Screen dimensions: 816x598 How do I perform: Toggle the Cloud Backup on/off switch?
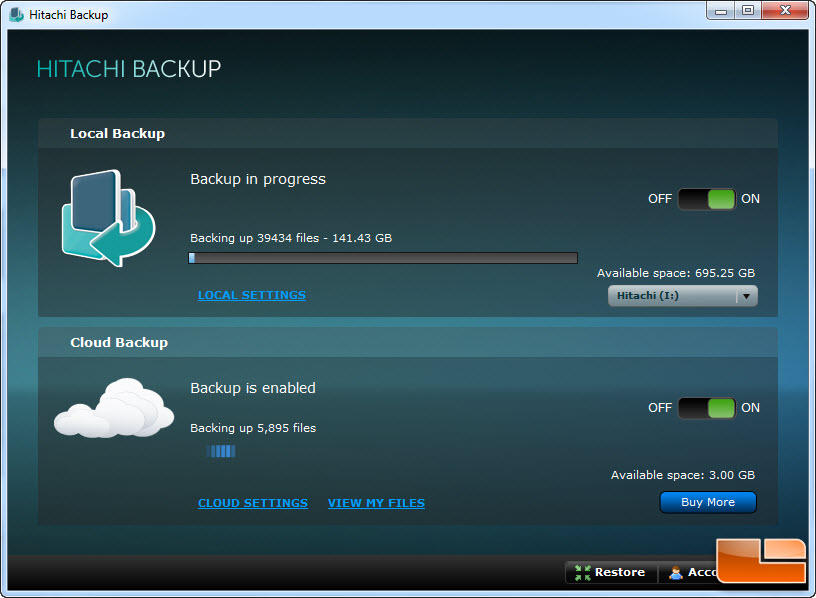point(707,408)
